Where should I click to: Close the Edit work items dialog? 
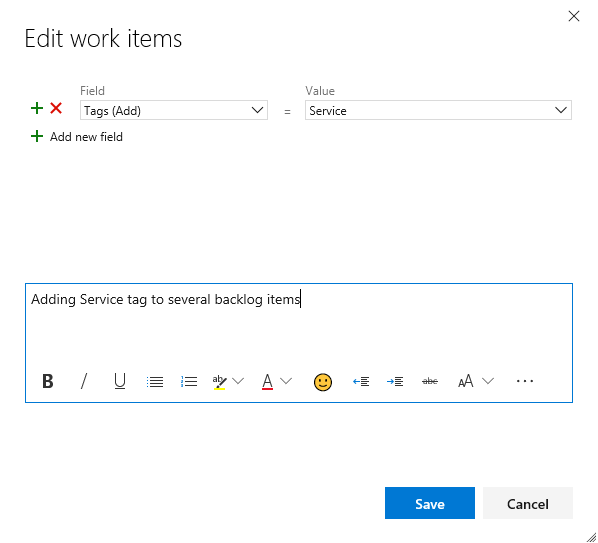pos(574,16)
